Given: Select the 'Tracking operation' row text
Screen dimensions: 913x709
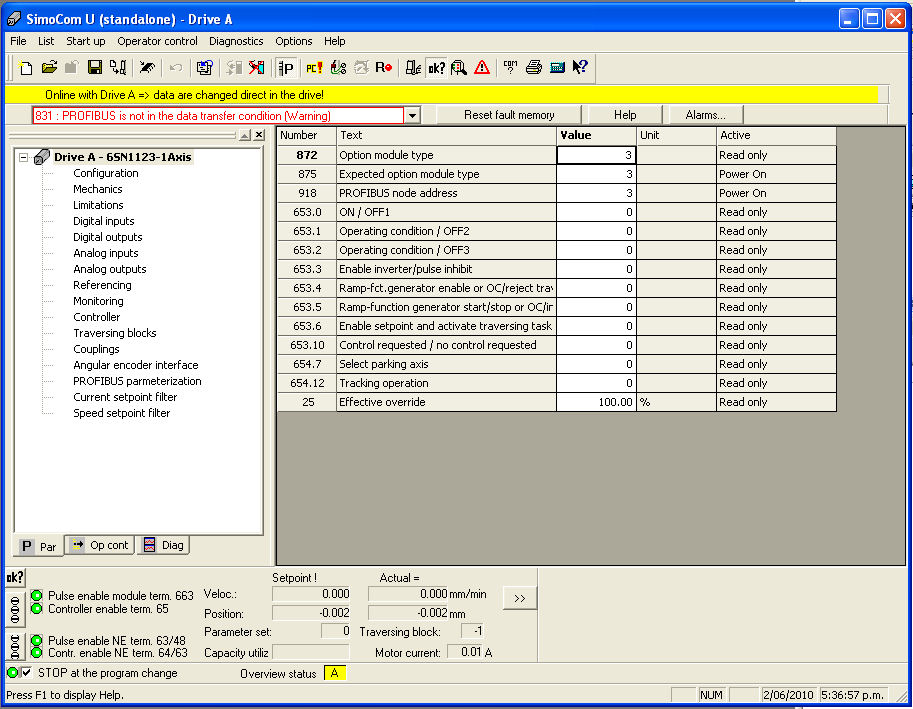Looking at the screenshot, I should (x=384, y=383).
